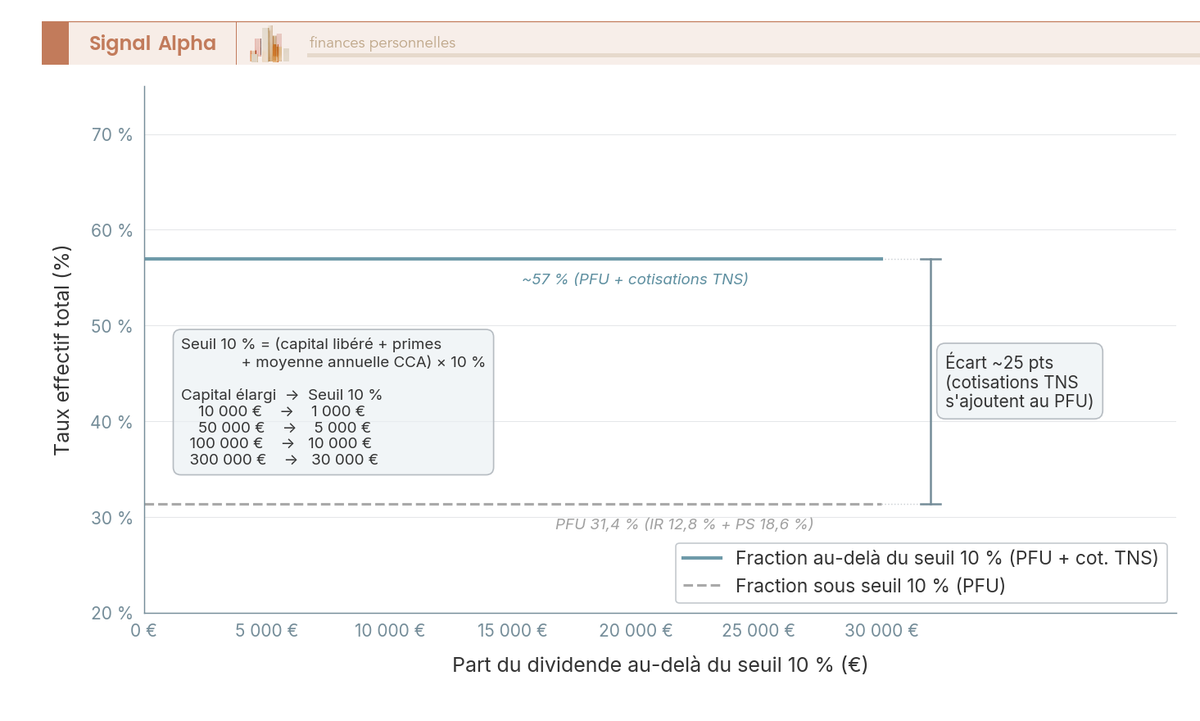Click the dashed line legend entry for PFU only

[842, 586]
